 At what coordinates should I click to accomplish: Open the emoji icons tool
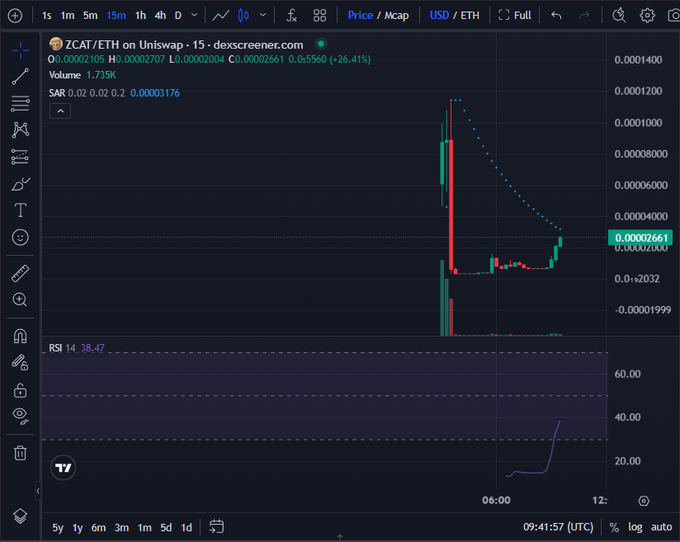pyautogui.click(x=20, y=237)
